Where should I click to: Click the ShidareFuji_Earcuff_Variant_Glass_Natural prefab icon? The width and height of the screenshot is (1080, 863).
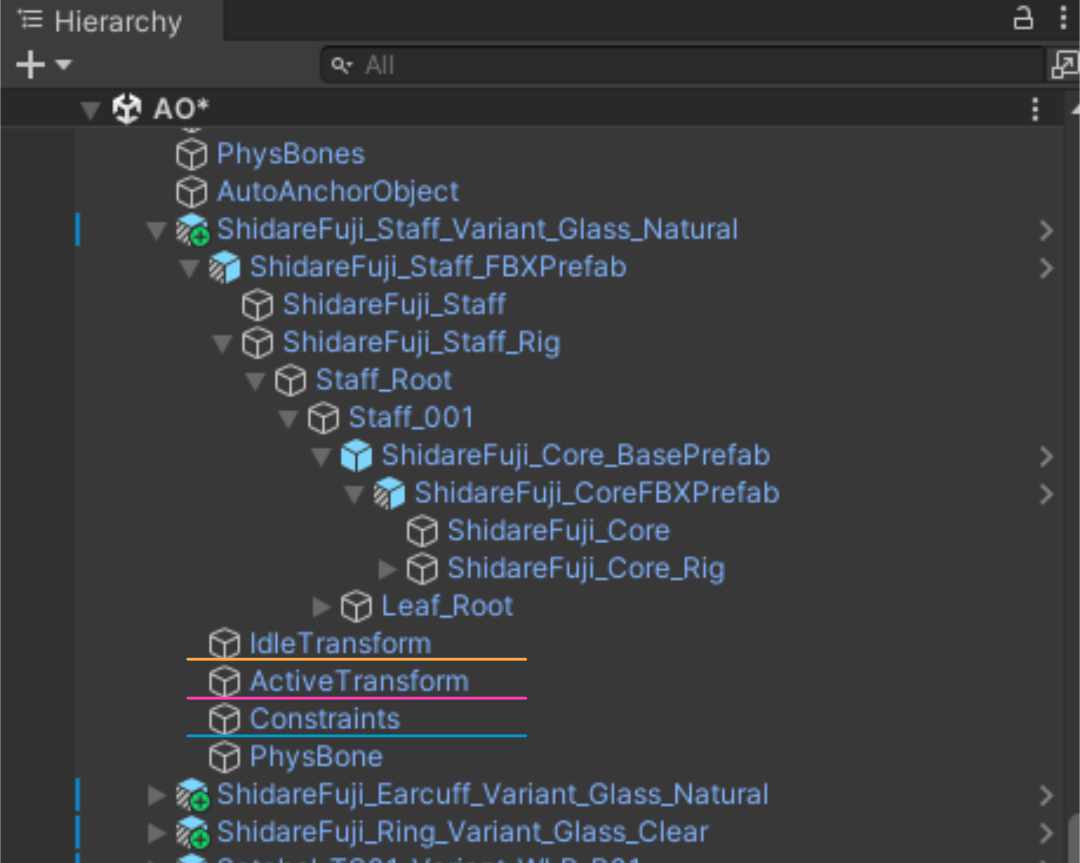(191, 795)
